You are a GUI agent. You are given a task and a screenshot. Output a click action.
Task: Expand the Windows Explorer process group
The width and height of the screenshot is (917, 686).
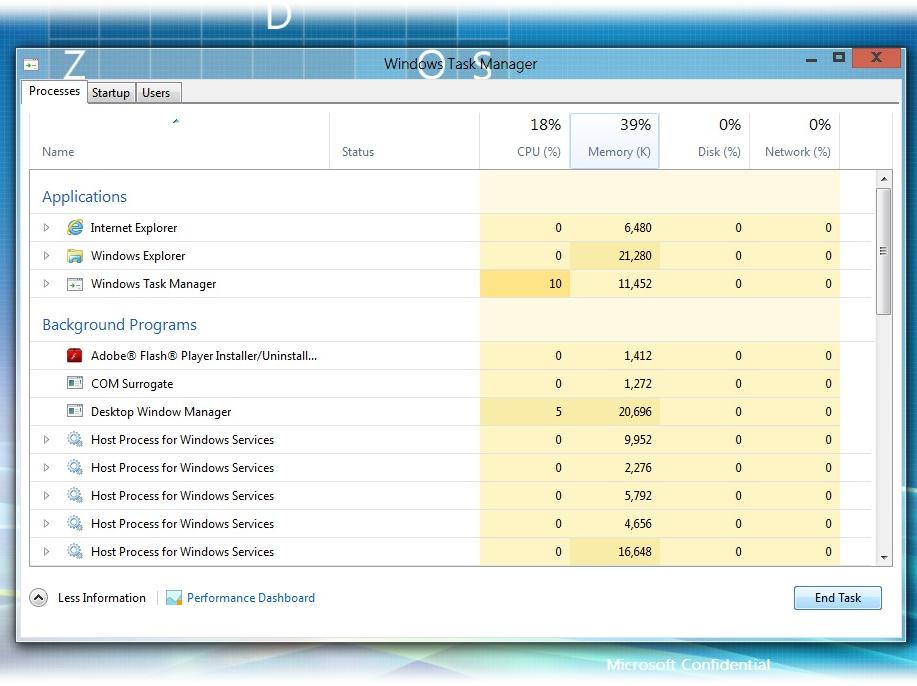[46, 256]
